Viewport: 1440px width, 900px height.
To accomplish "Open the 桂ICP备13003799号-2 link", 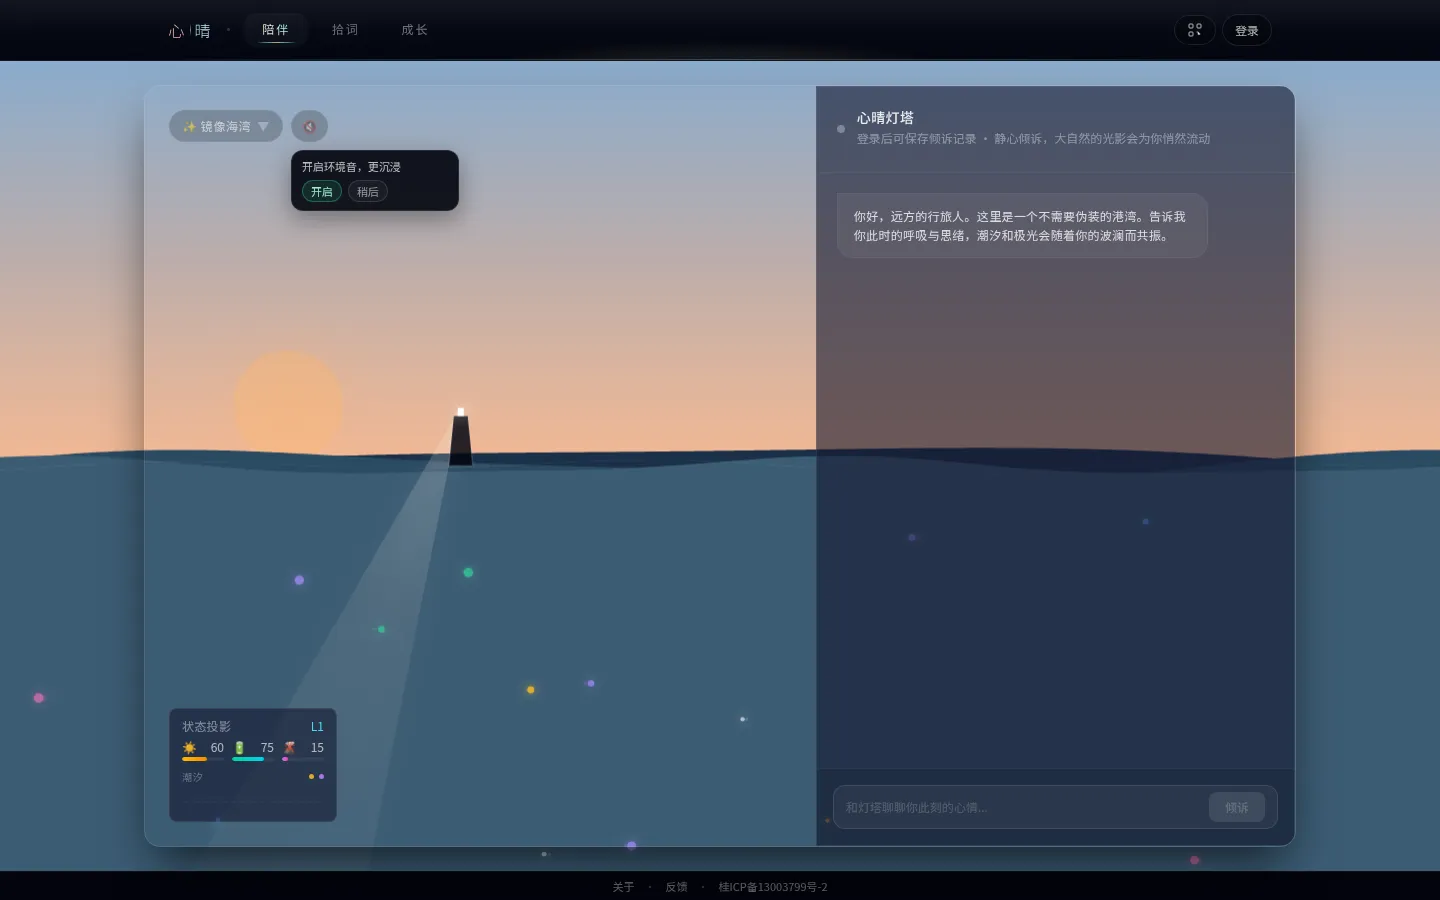I will 772,887.
